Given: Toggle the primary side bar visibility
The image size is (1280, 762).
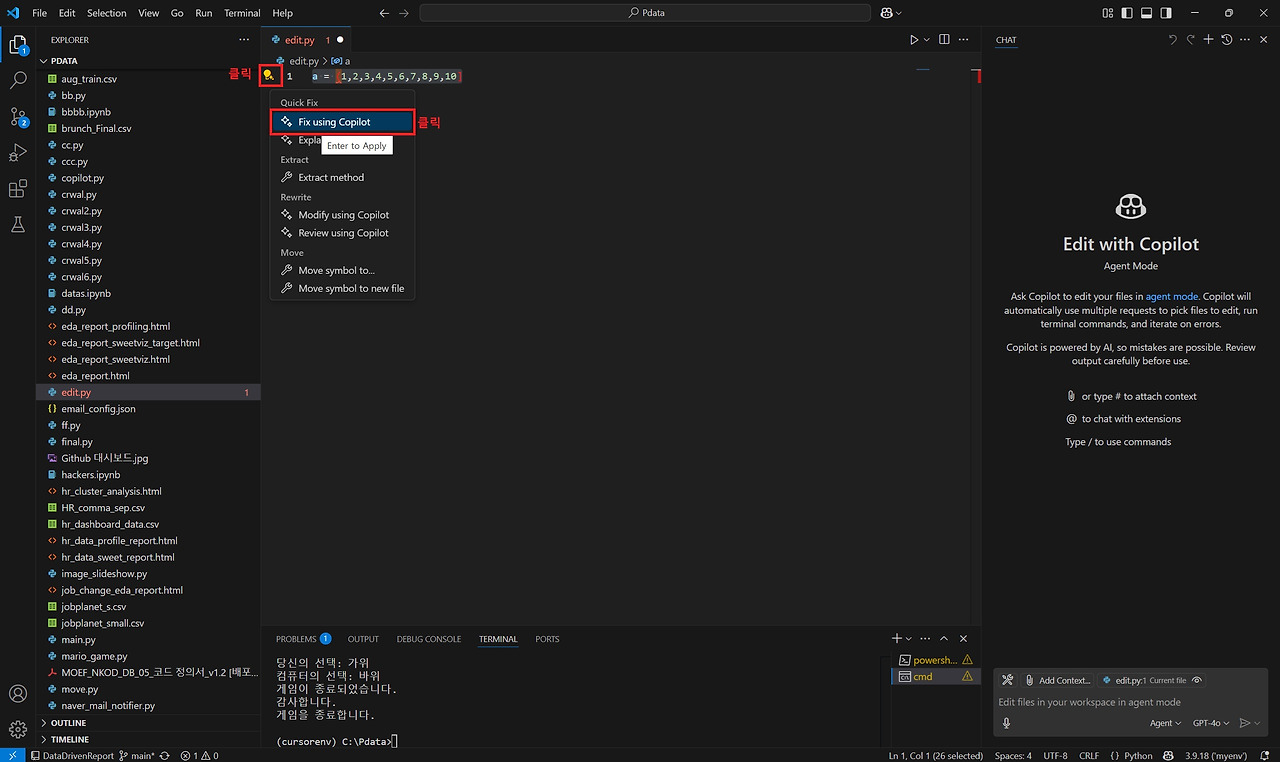Looking at the screenshot, I should click(1127, 13).
